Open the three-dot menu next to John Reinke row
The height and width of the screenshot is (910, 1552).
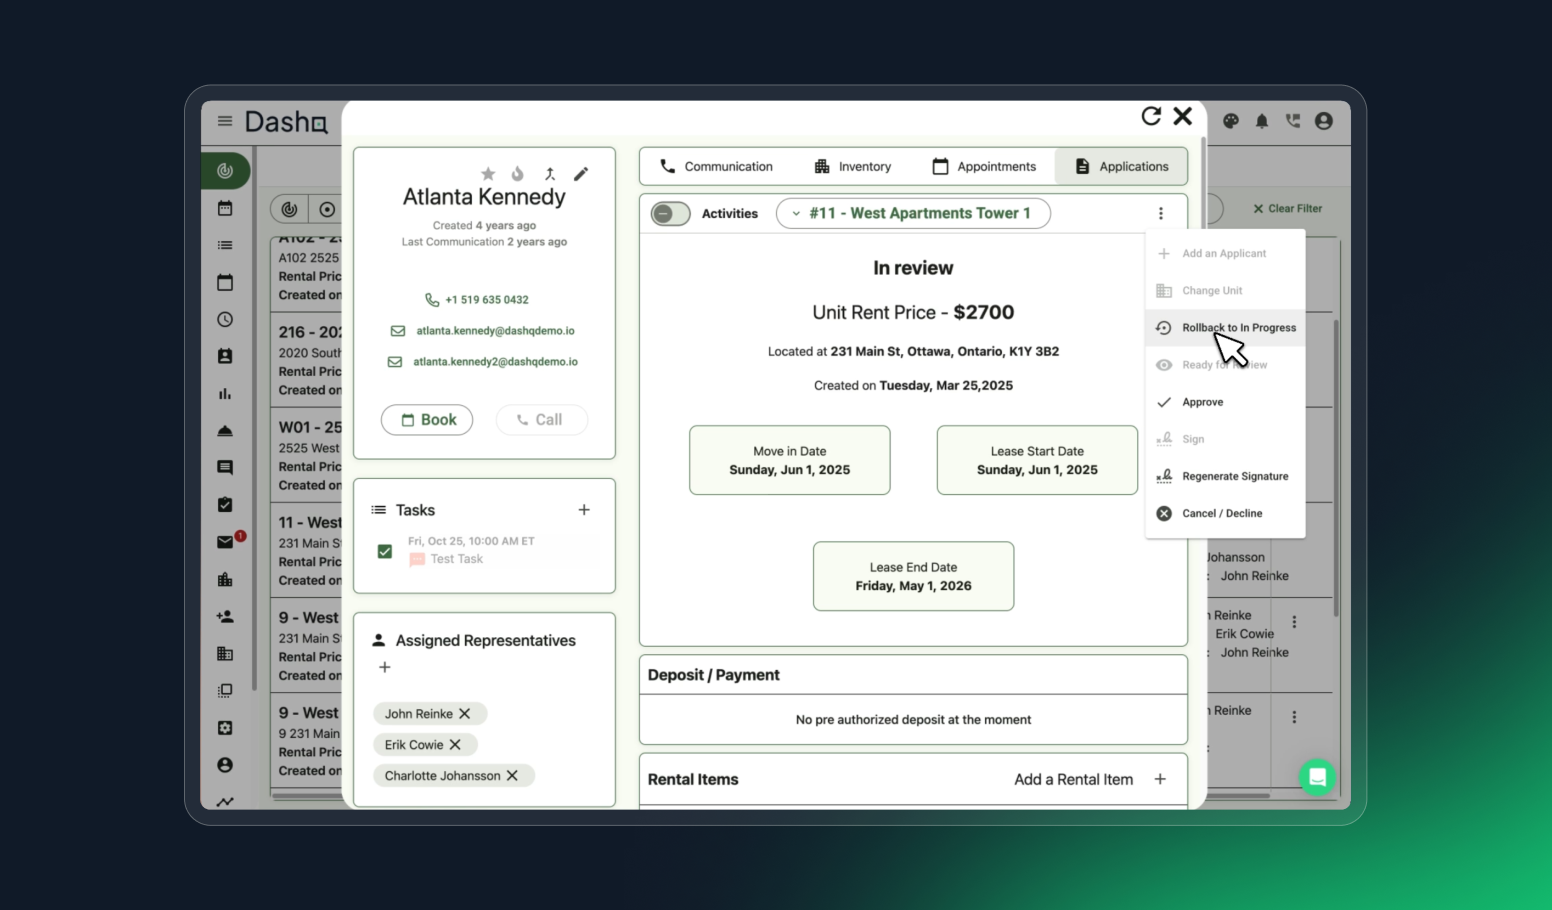click(x=1293, y=621)
